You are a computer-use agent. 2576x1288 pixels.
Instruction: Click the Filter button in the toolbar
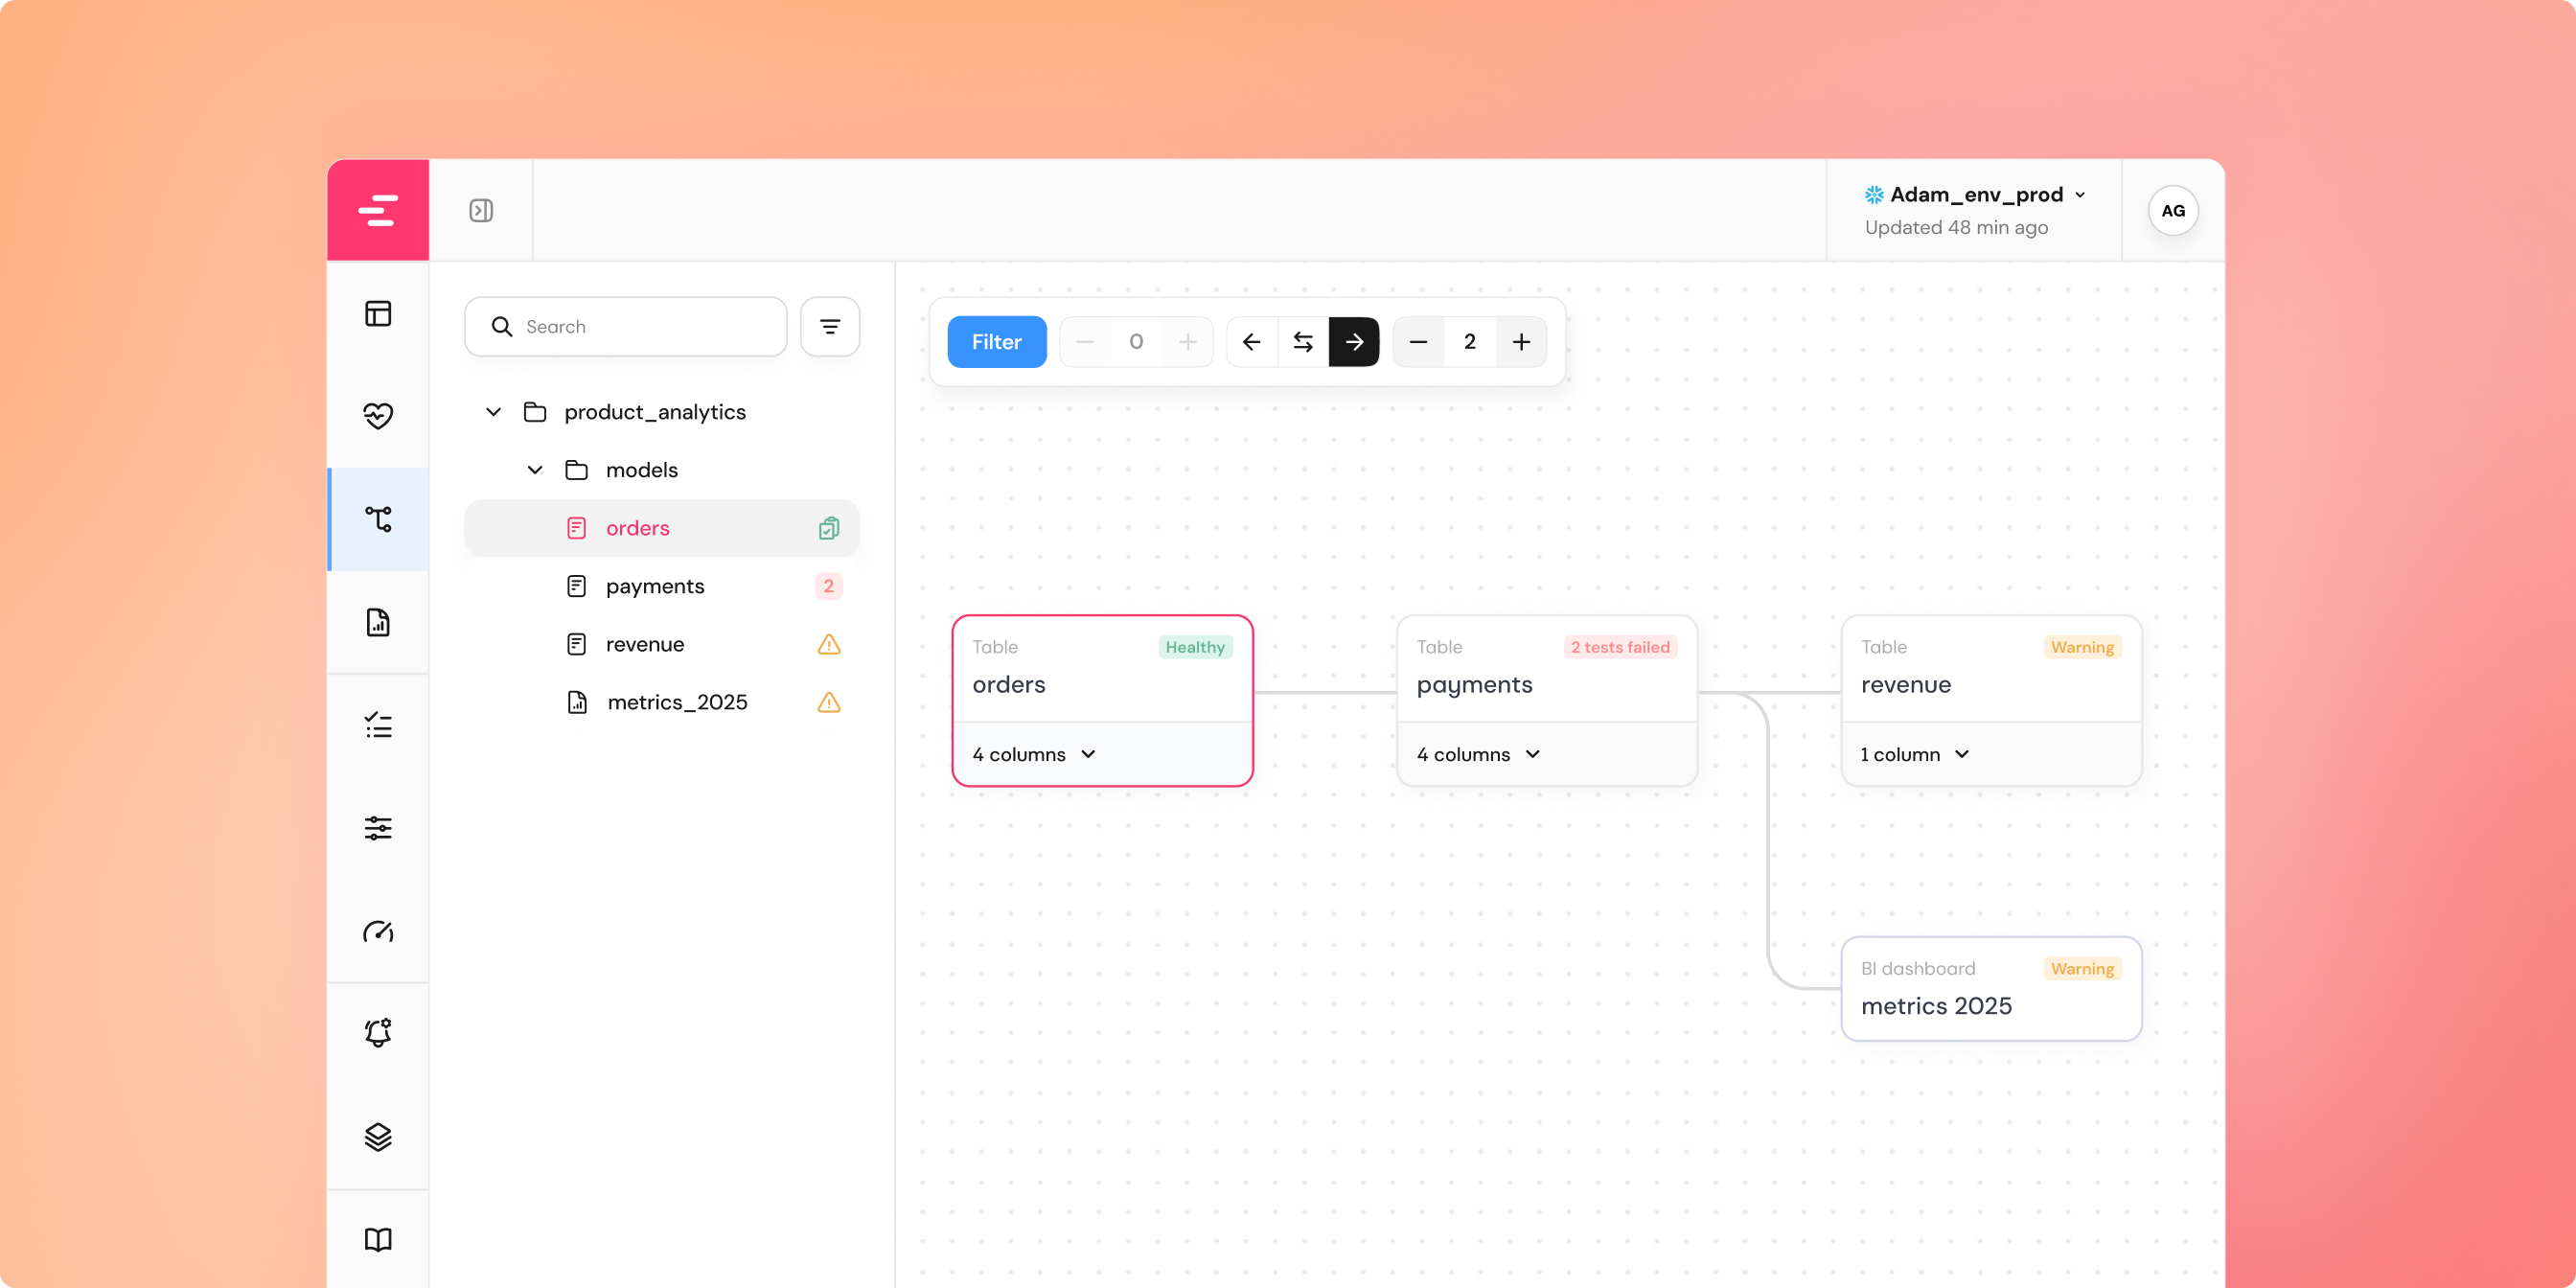coord(996,341)
